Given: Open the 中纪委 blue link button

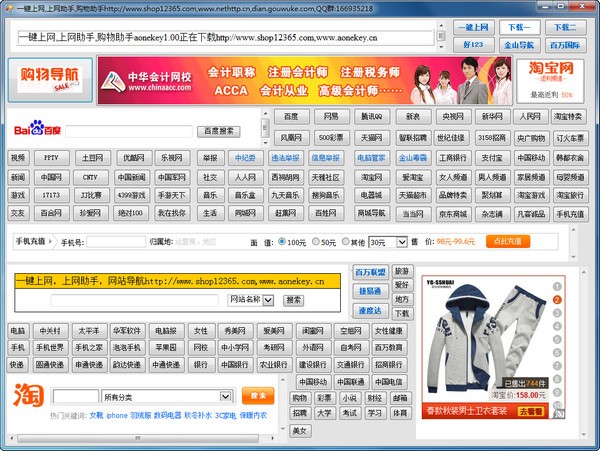Looking at the screenshot, I should click(246, 158).
